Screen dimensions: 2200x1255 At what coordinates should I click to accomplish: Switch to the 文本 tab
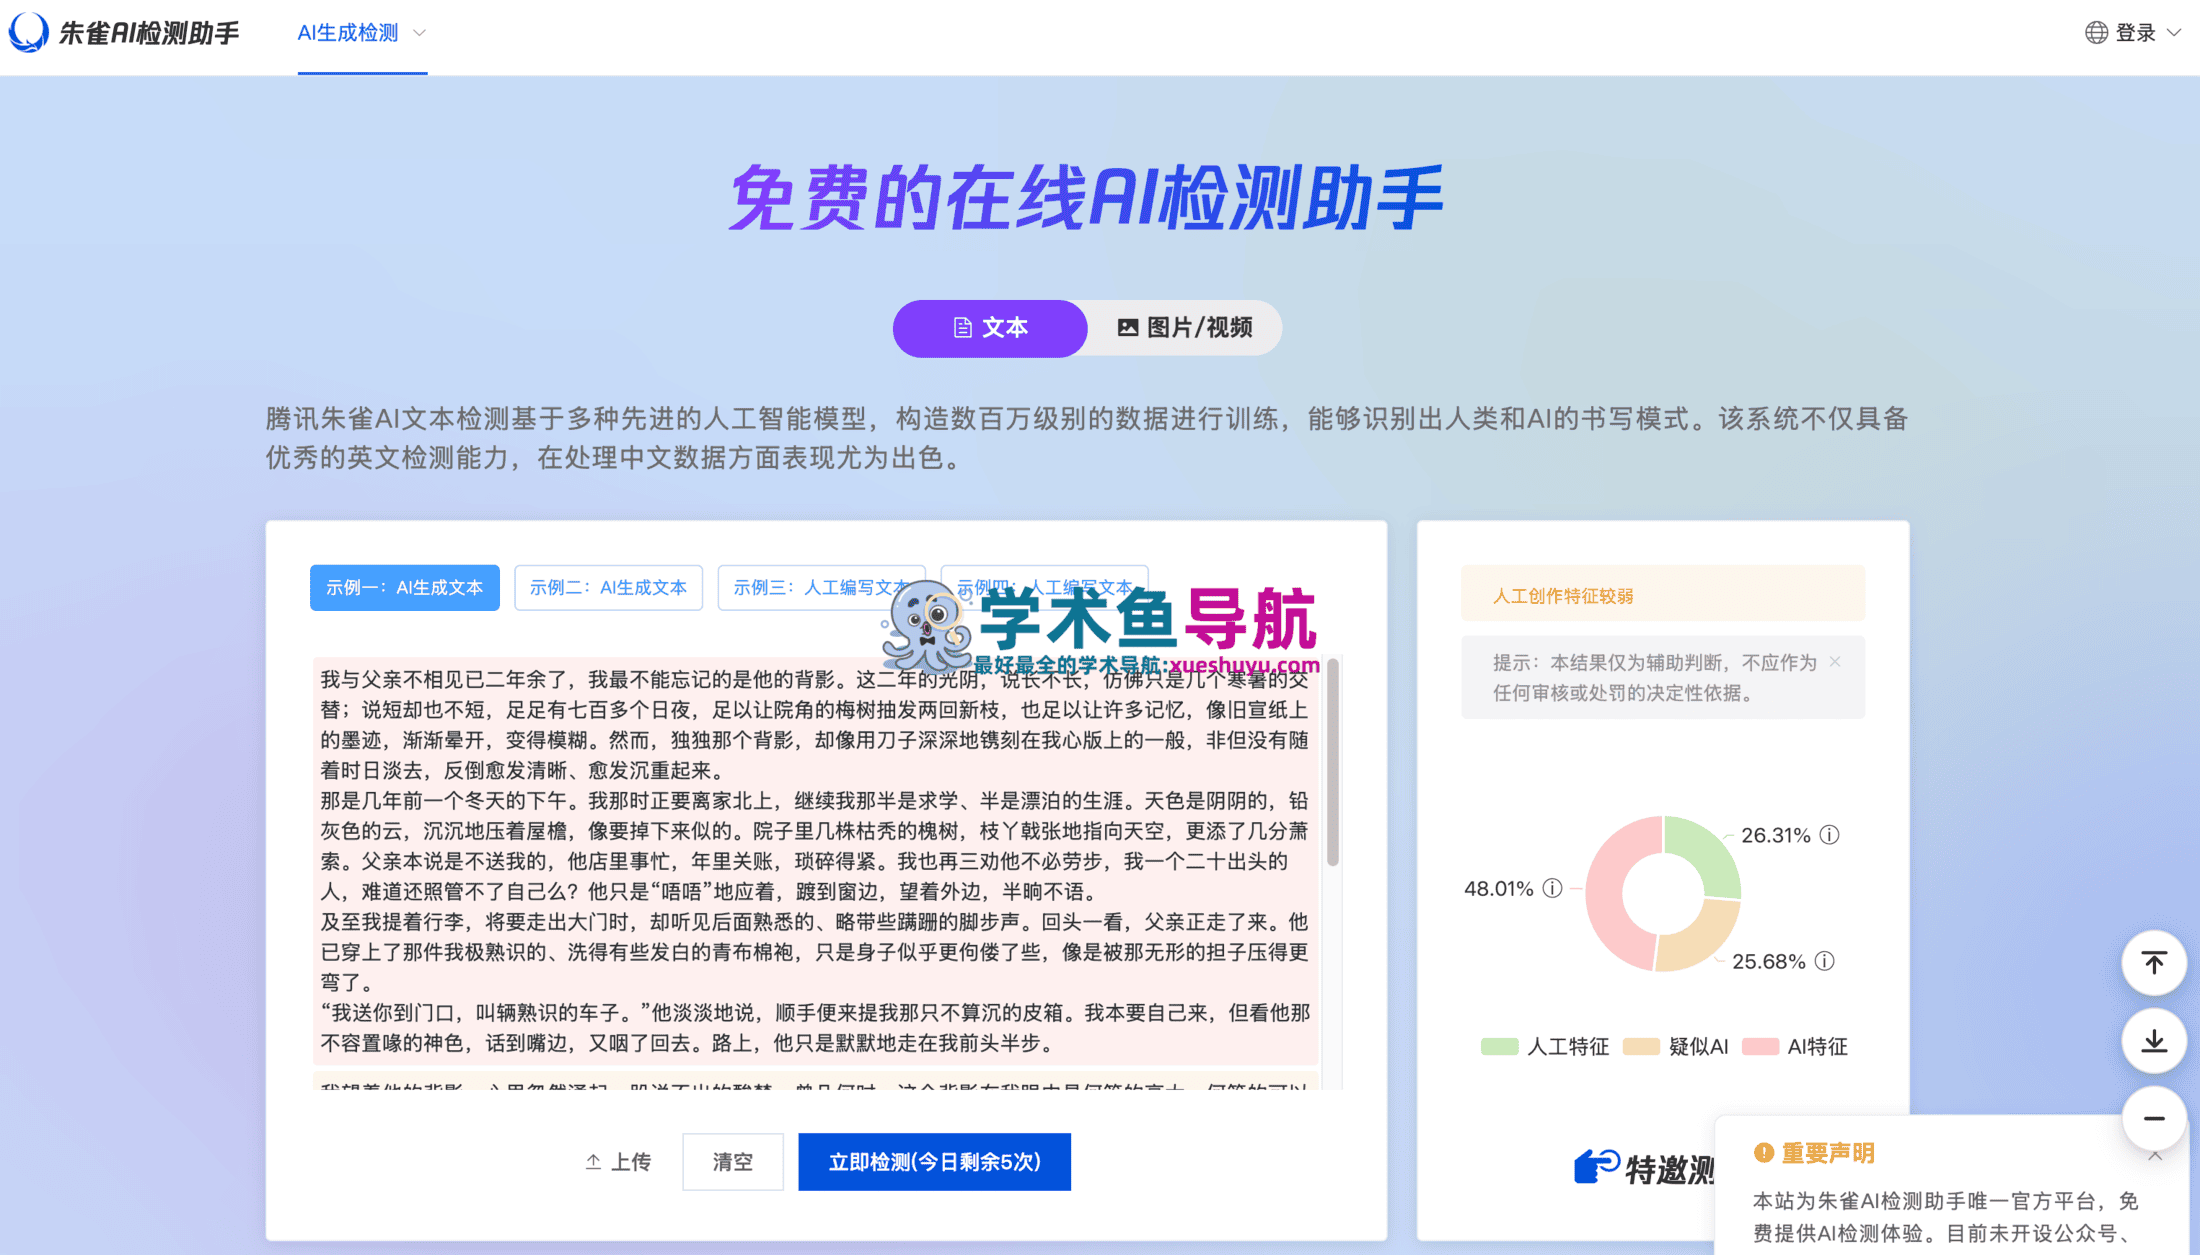tap(990, 328)
